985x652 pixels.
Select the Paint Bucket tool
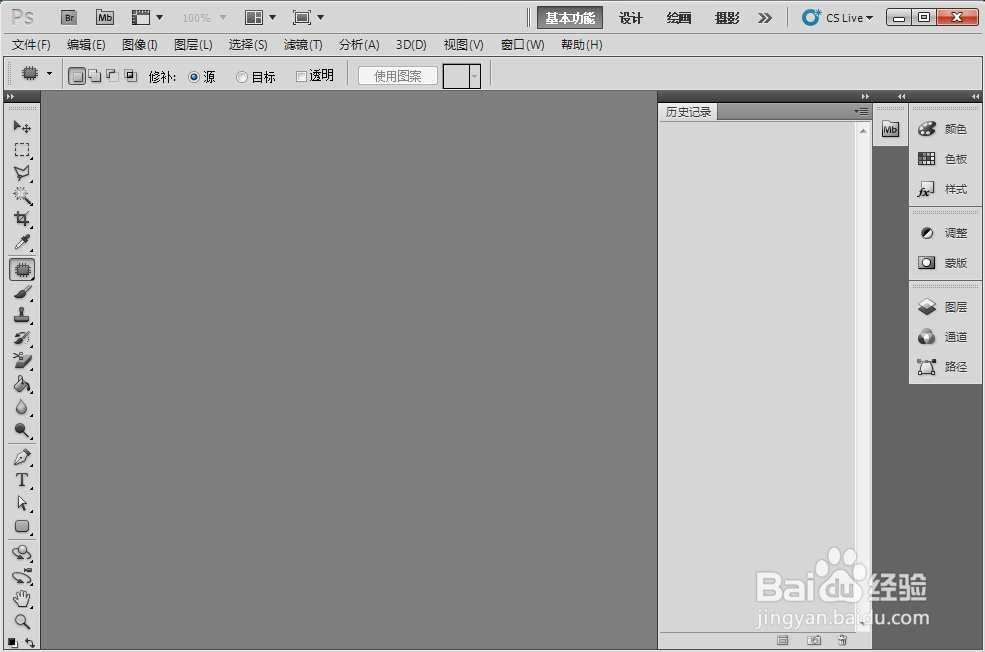point(22,384)
